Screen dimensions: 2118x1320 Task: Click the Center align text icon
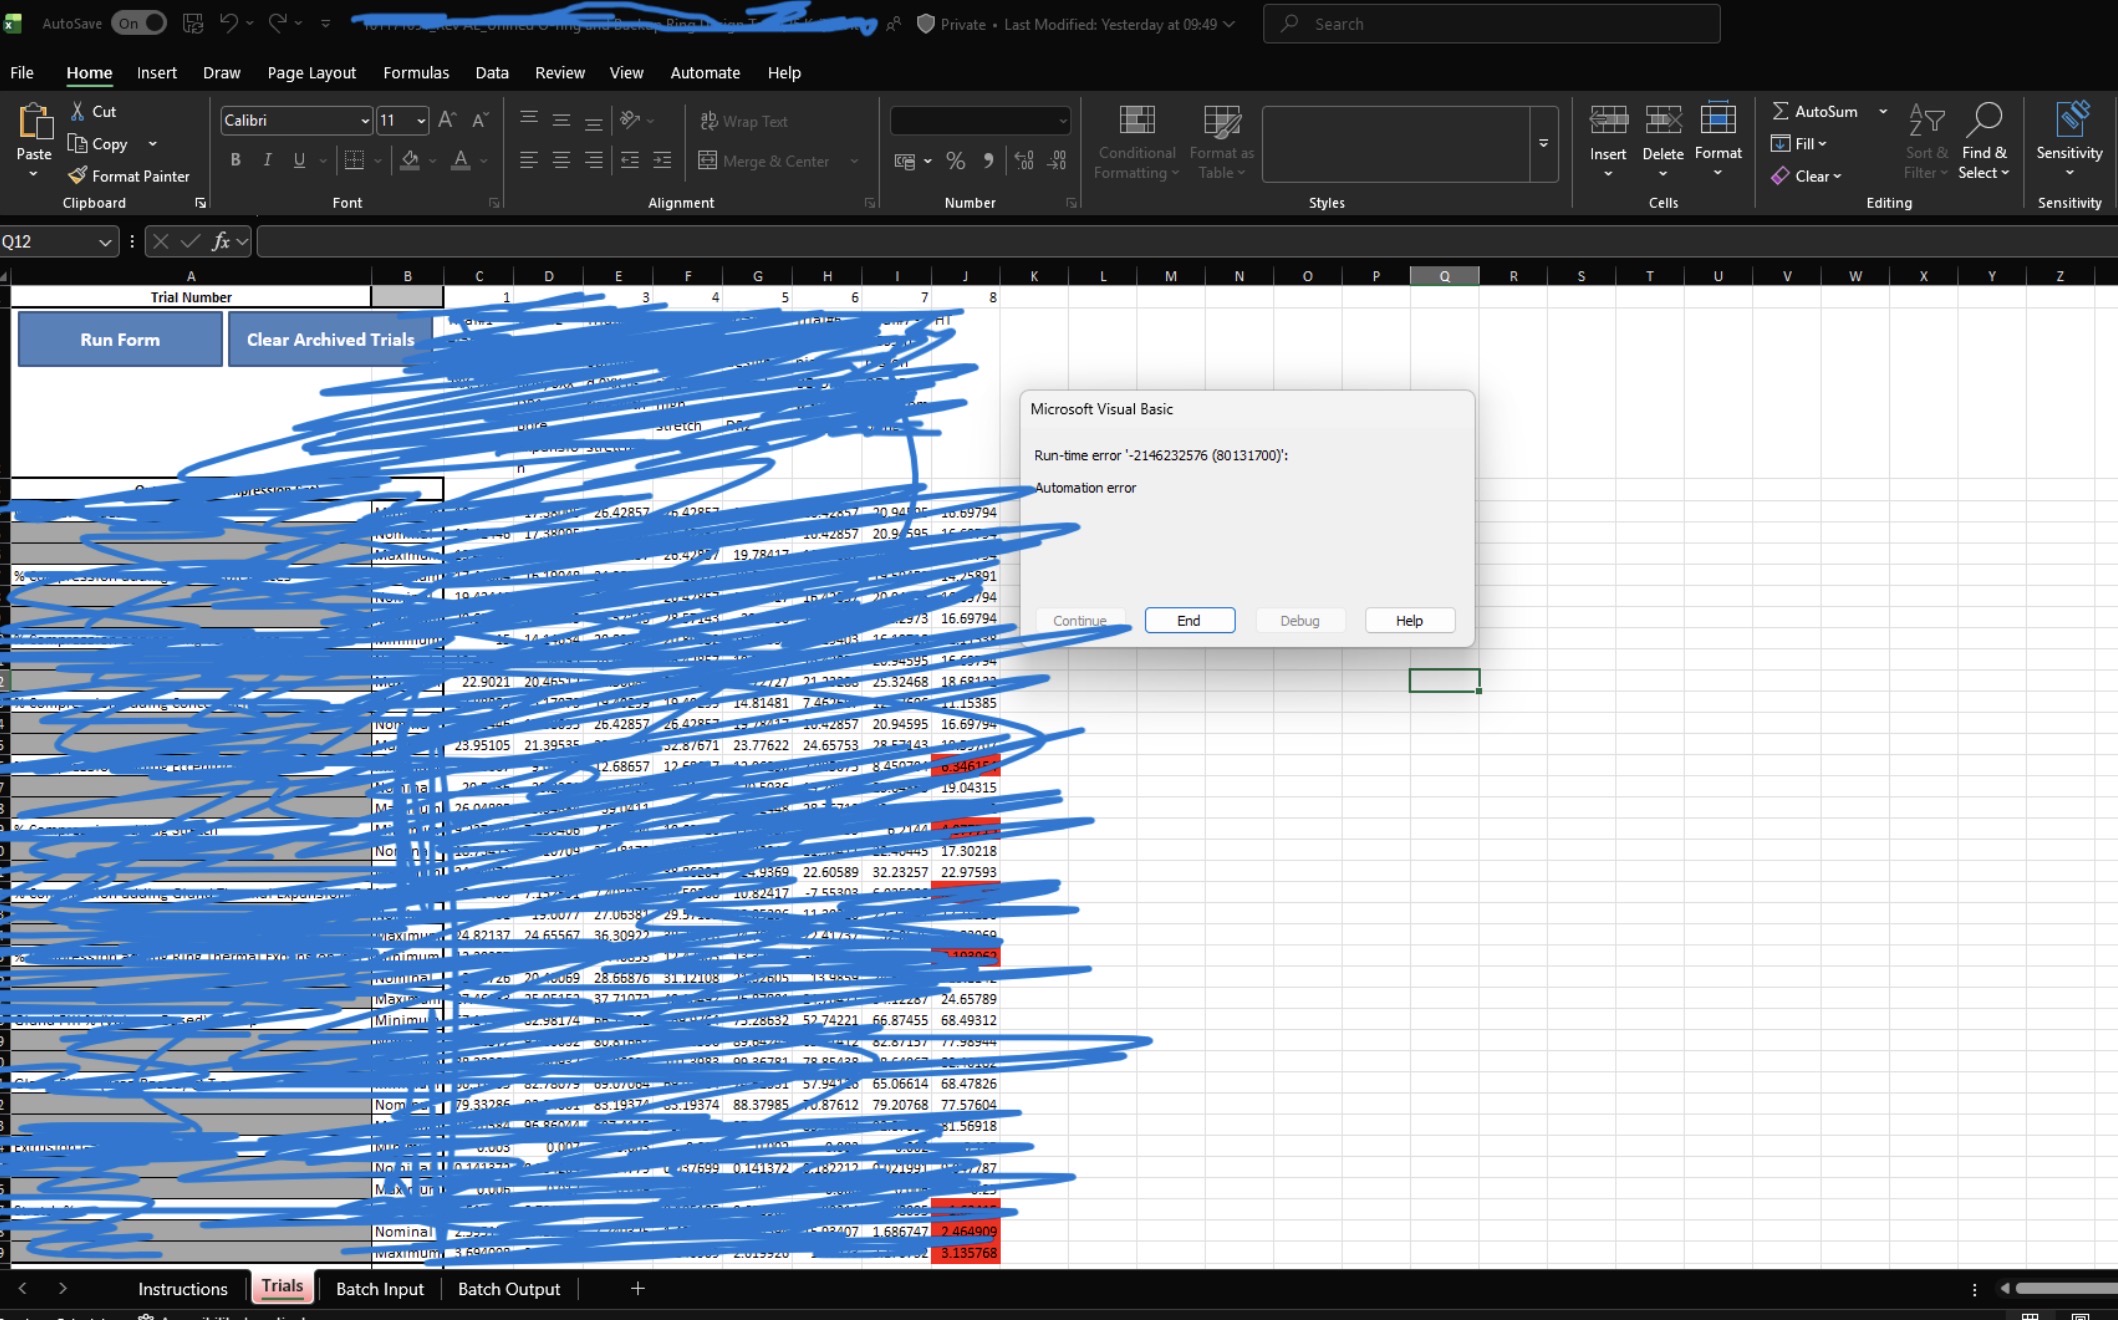click(x=561, y=160)
